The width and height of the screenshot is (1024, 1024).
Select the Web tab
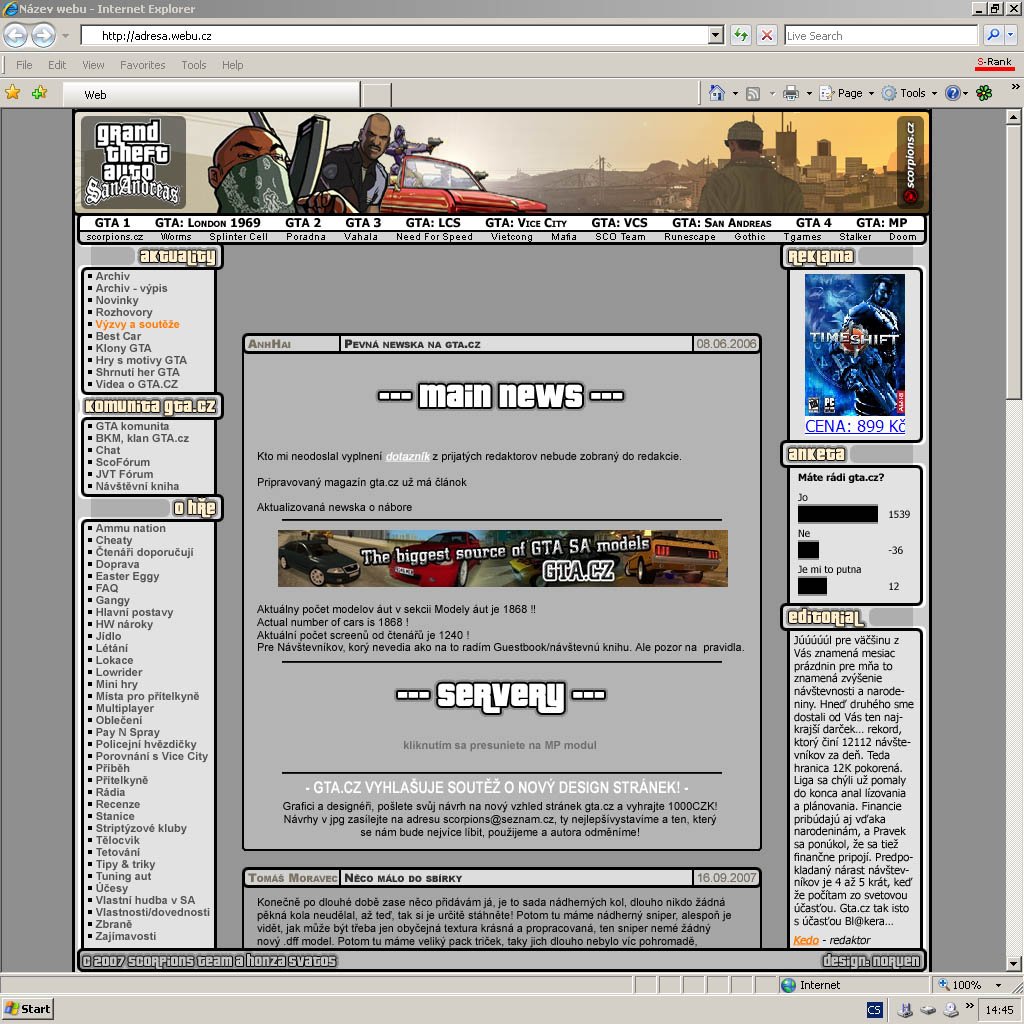tap(210, 95)
